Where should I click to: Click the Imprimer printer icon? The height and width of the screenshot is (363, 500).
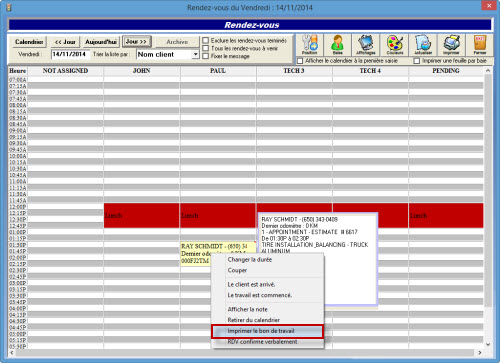click(451, 45)
